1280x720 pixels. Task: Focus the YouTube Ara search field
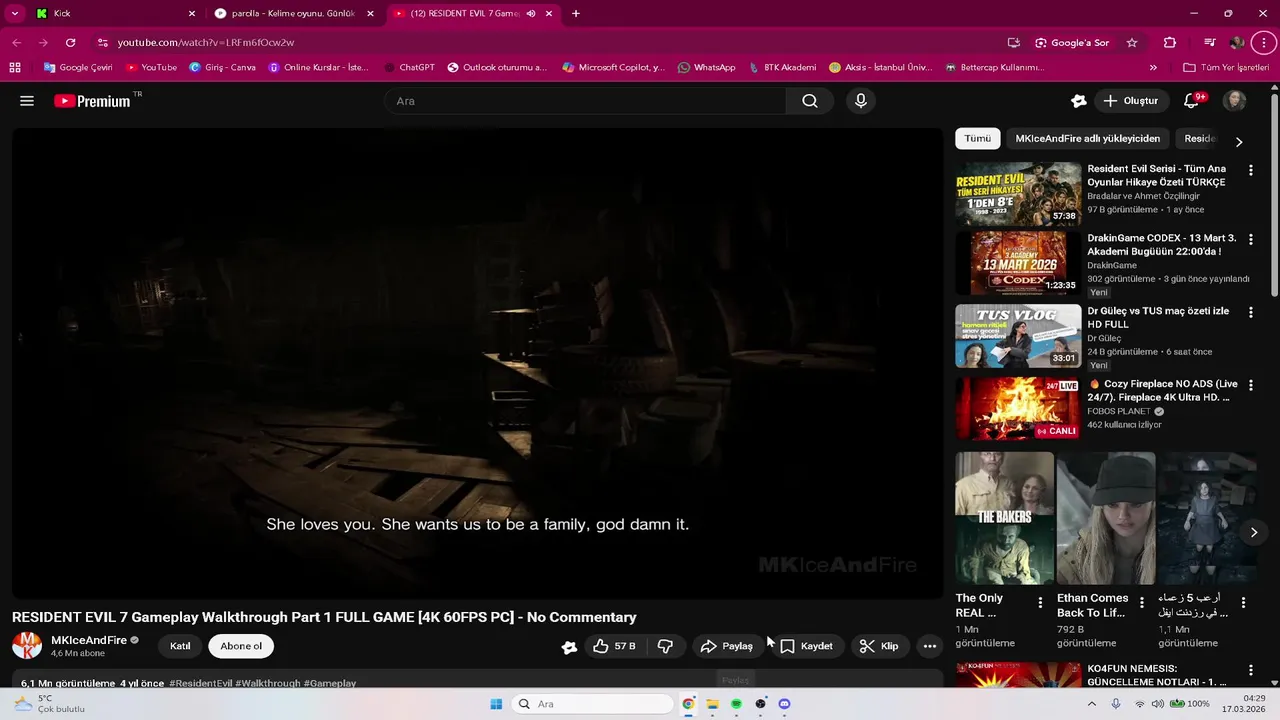click(585, 101)
